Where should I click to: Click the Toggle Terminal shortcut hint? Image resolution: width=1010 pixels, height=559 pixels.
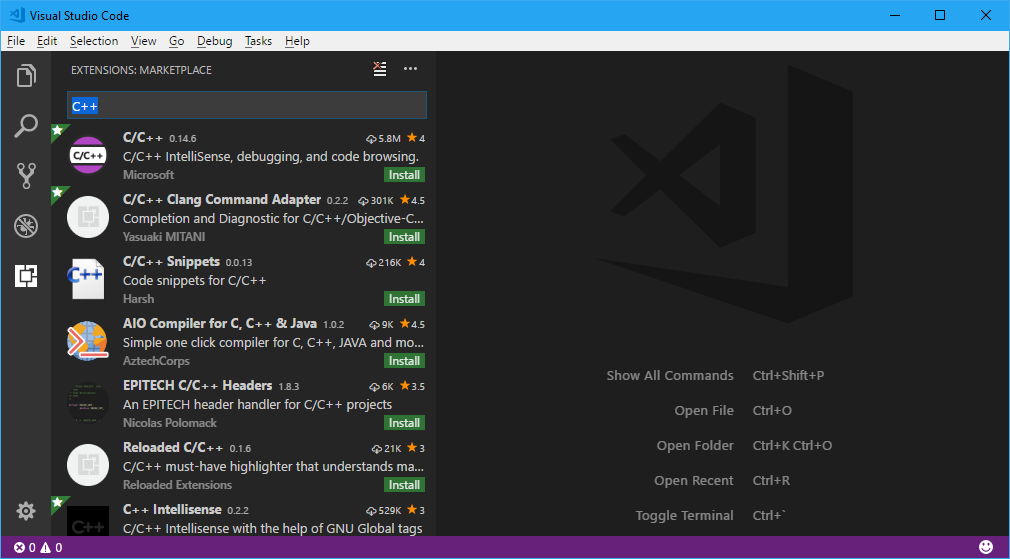click(769, 515)
